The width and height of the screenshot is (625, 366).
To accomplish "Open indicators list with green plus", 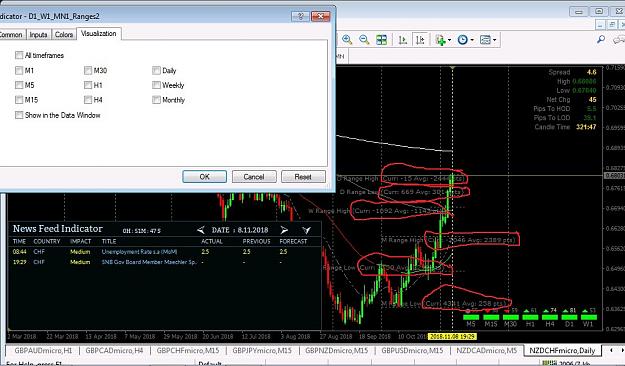I will coord(440,39).
